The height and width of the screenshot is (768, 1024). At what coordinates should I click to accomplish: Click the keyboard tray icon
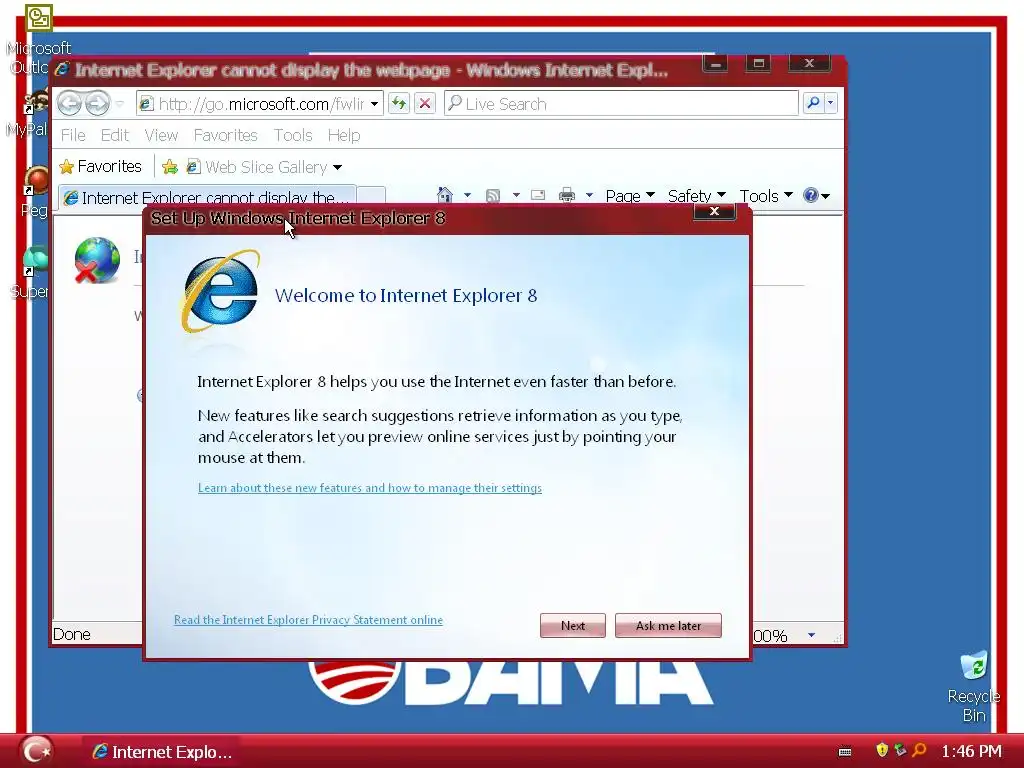pyautogui.click(x=845, y=752)
